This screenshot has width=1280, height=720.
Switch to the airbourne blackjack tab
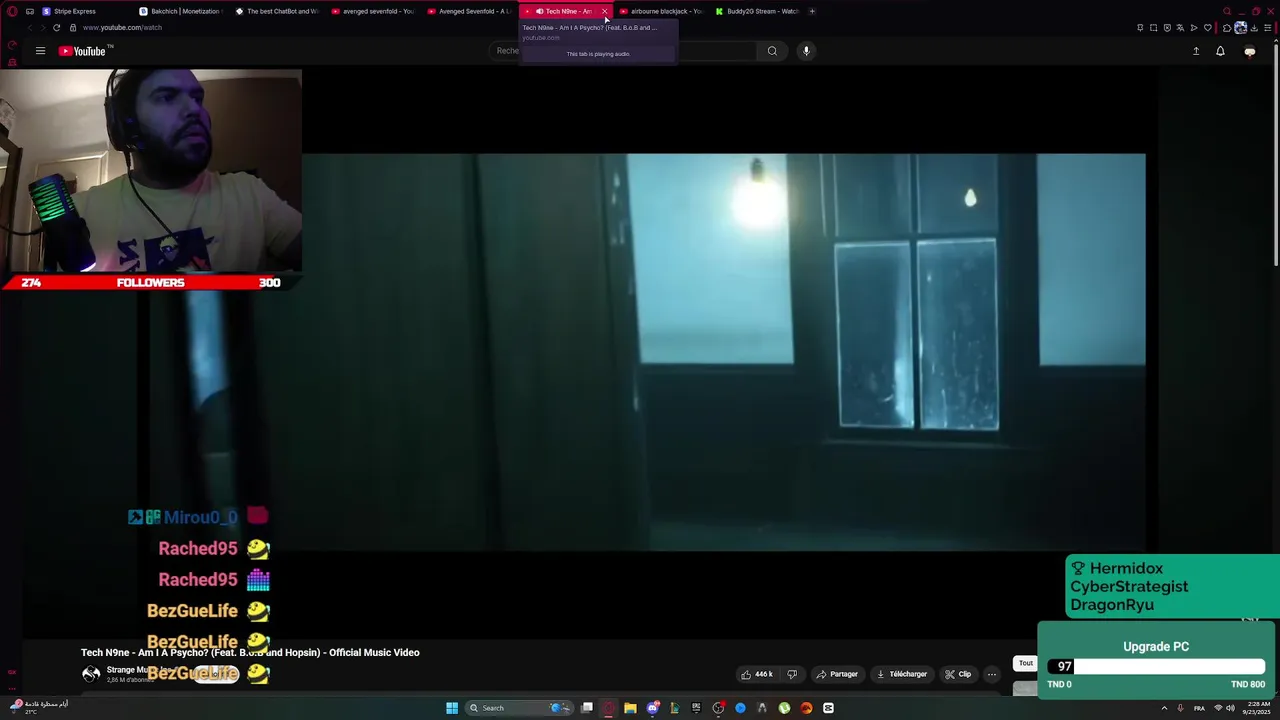(660, 11)
